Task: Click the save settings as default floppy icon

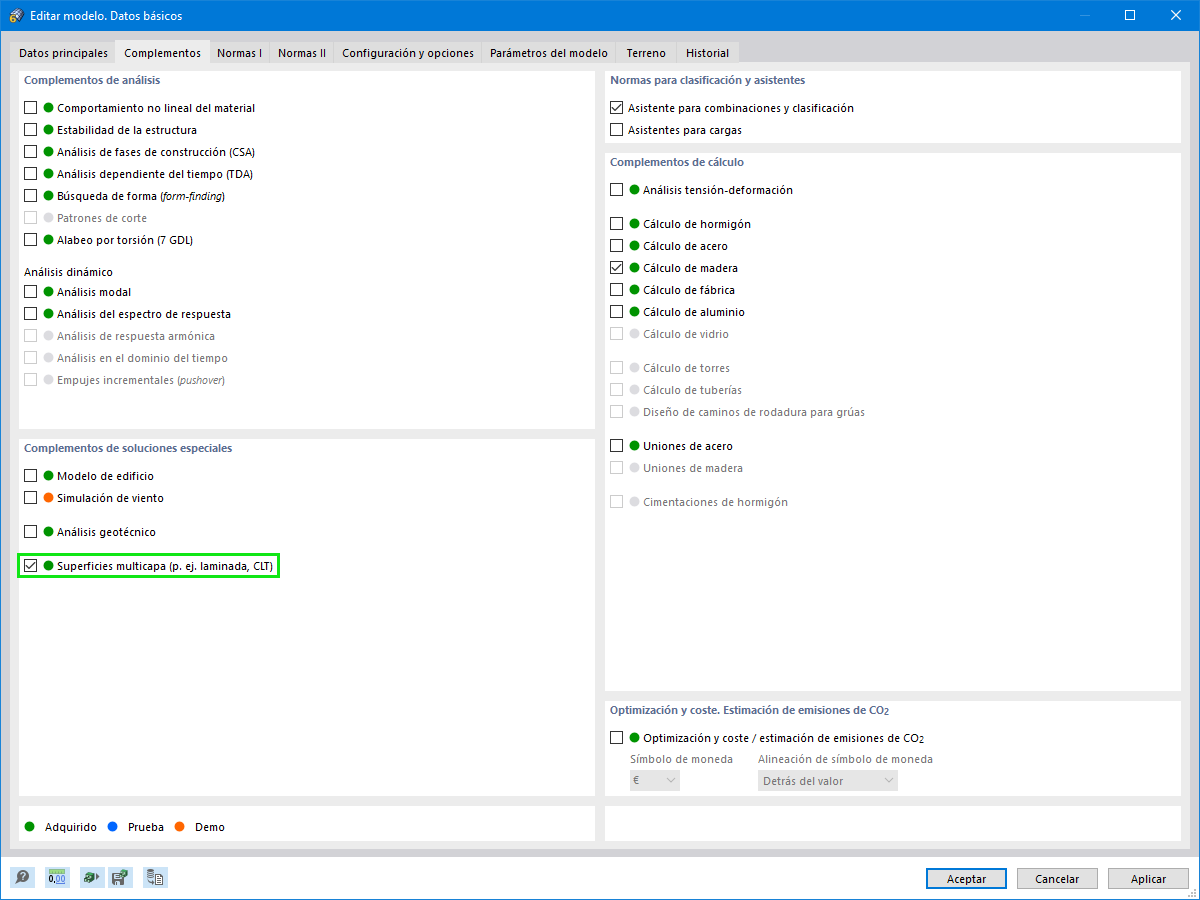Action: (120, 877)
